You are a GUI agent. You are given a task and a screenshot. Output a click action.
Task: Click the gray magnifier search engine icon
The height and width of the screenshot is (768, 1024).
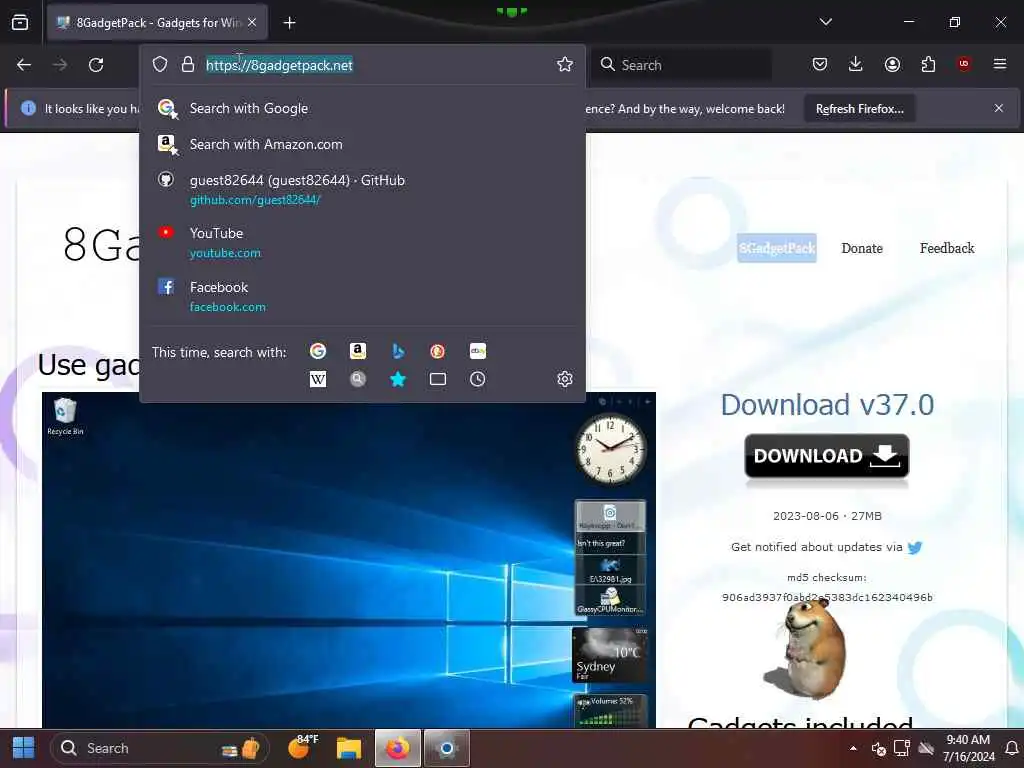pyautogui.click(x=358, y=379)
